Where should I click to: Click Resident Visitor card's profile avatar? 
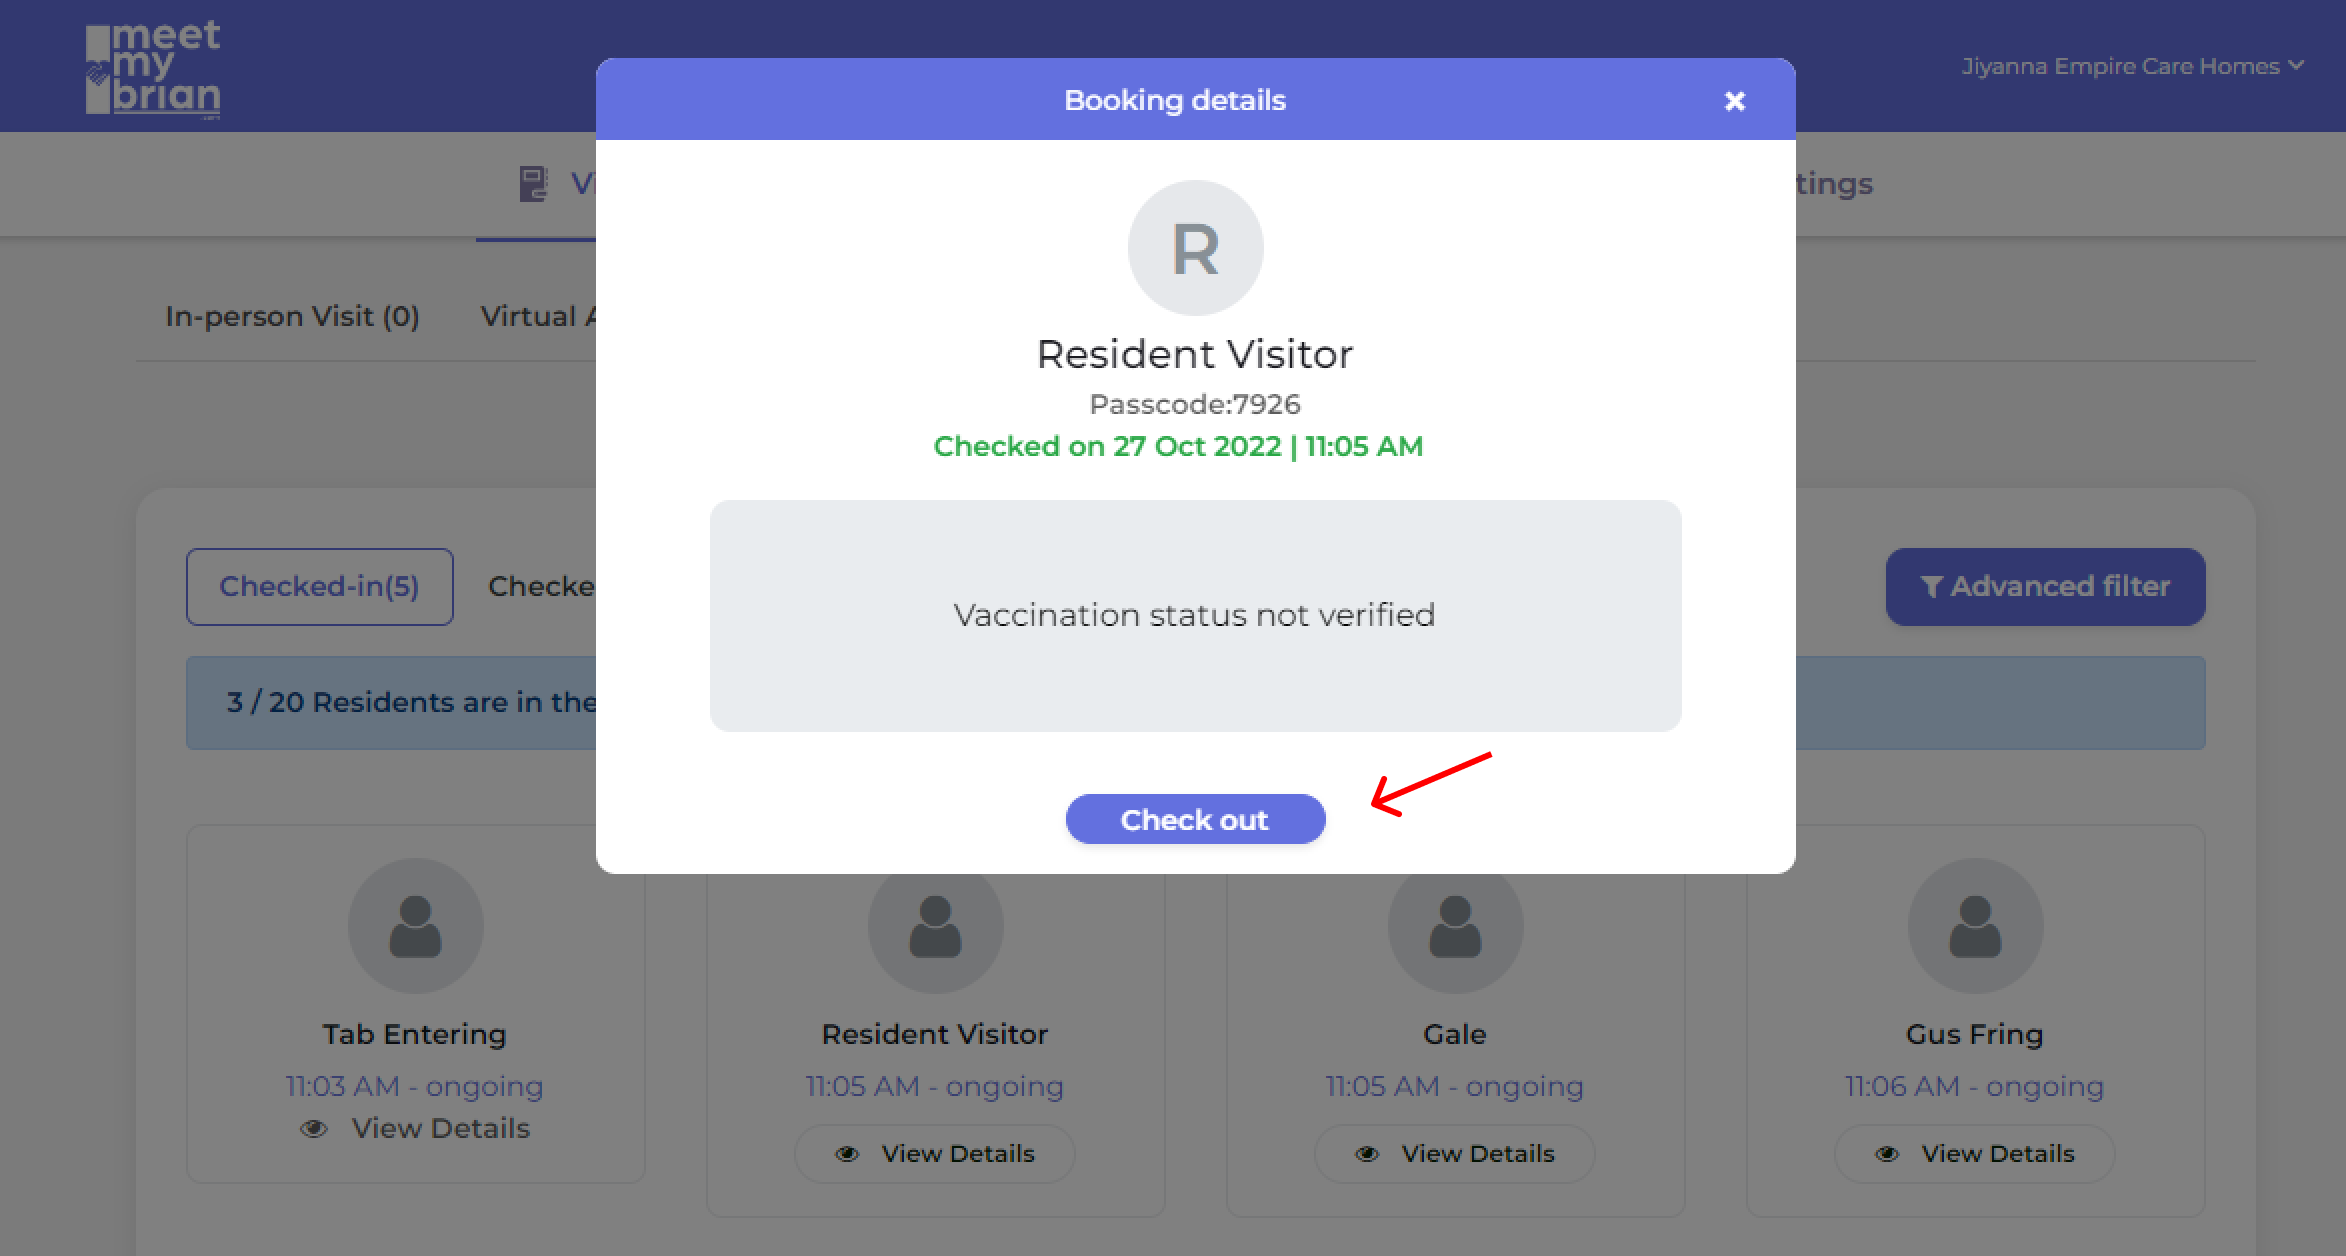coord(935,926)
